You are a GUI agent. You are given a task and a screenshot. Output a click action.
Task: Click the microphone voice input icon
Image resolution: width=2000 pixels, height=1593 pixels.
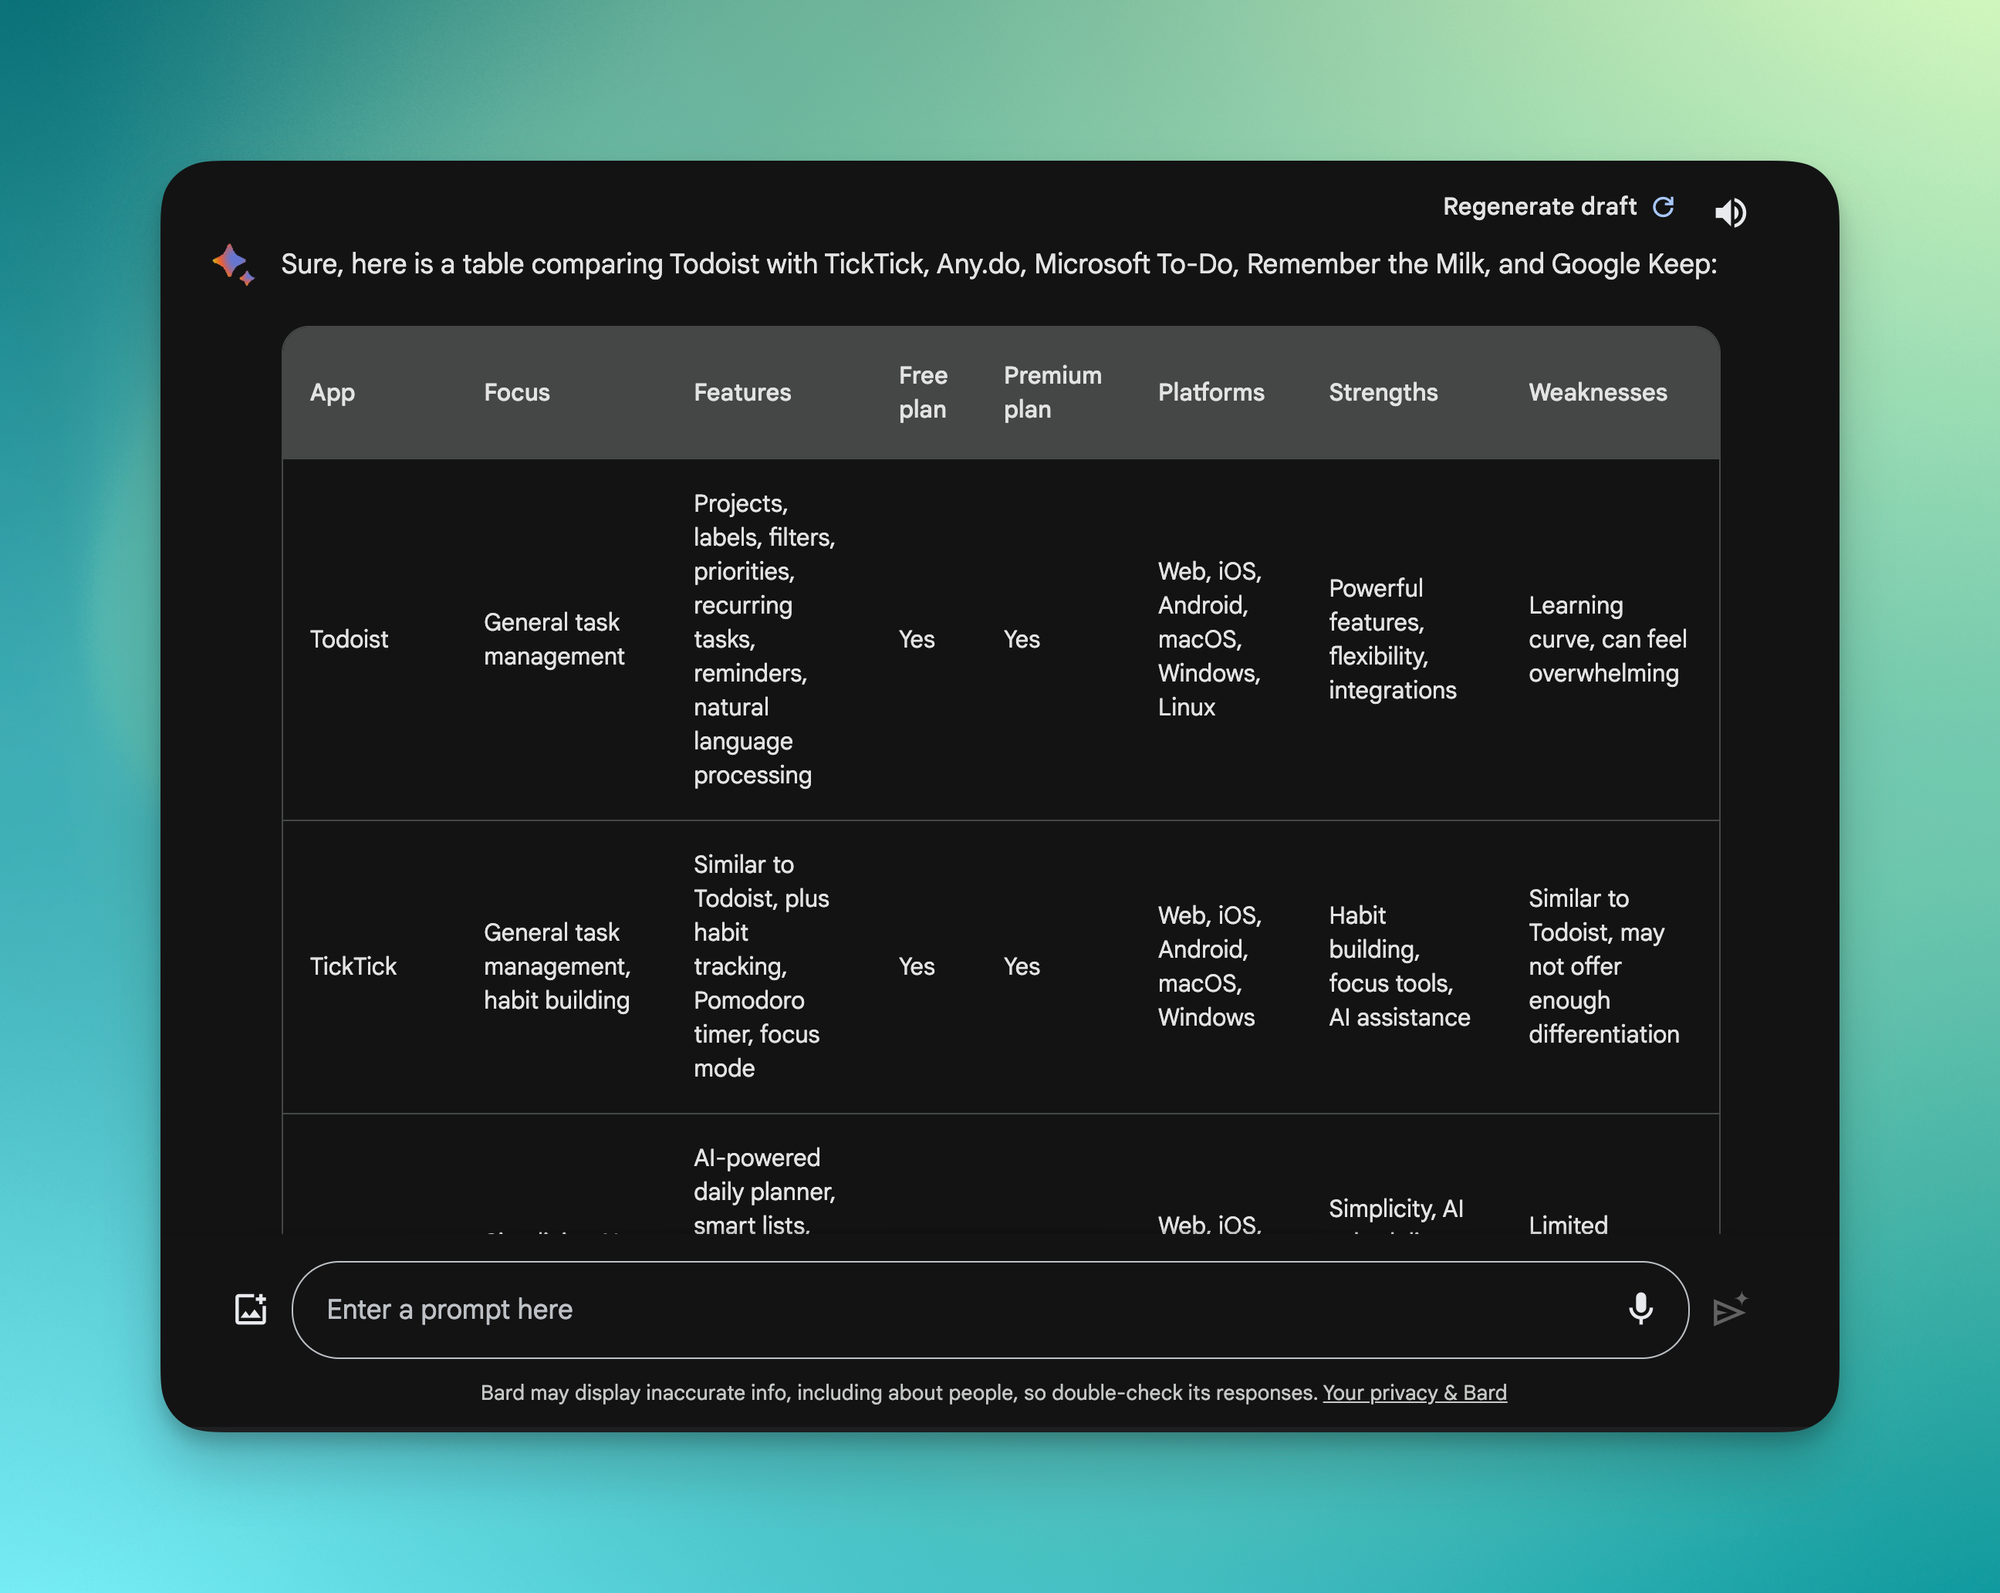click(1640, 1309)
